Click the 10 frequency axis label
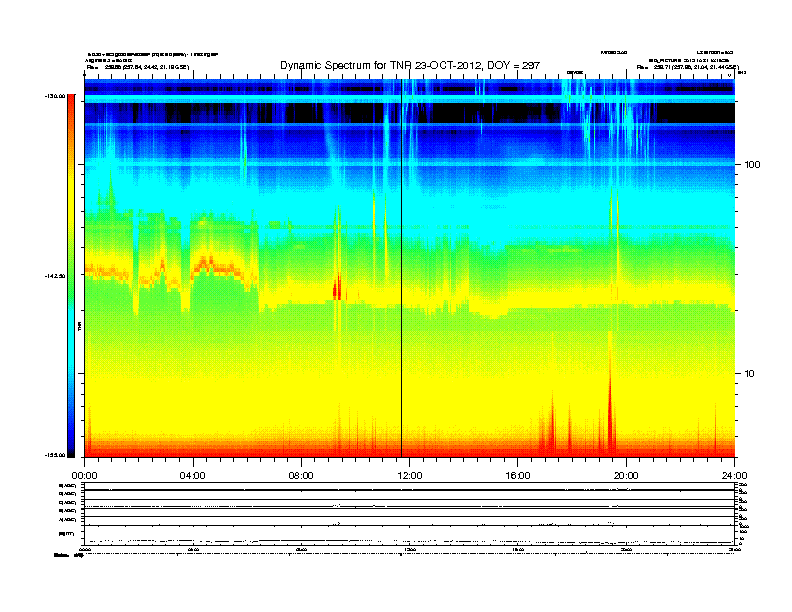The image size is (792, 612). point(750,374)
